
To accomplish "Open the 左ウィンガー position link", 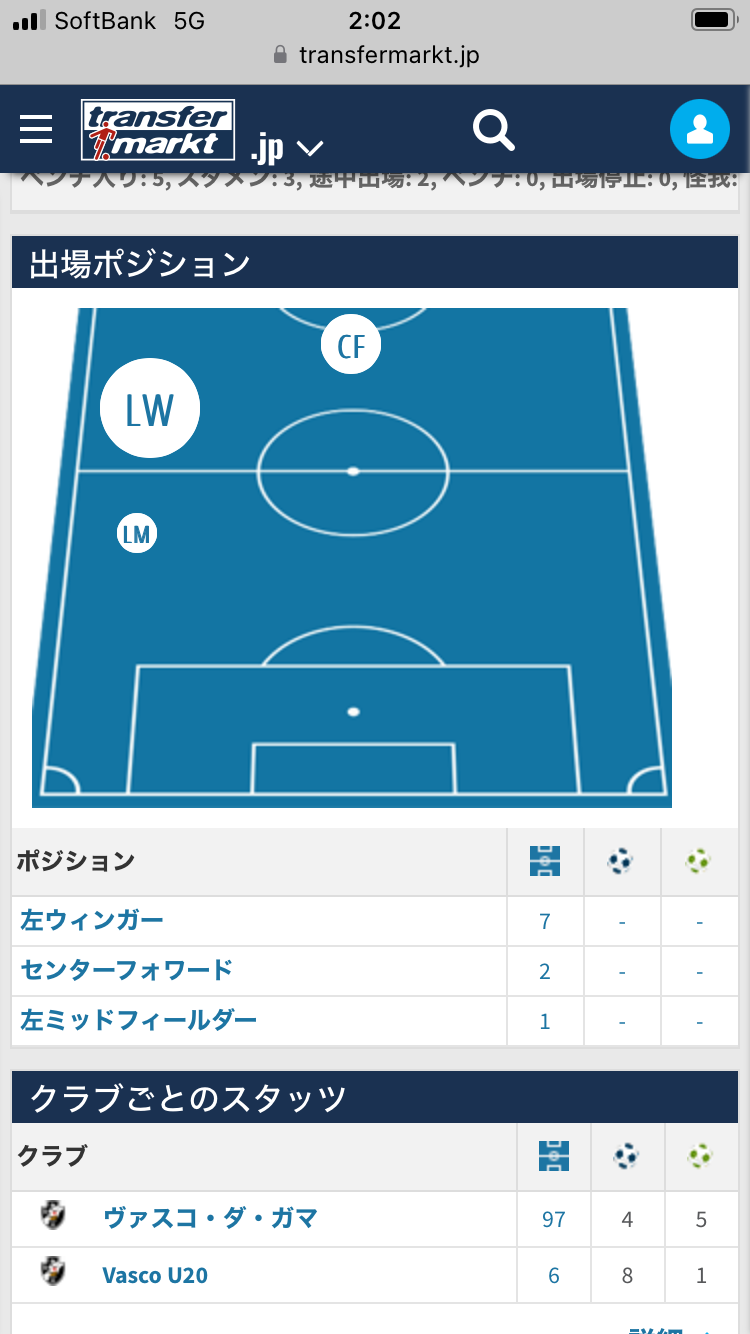I will [92, 920].
